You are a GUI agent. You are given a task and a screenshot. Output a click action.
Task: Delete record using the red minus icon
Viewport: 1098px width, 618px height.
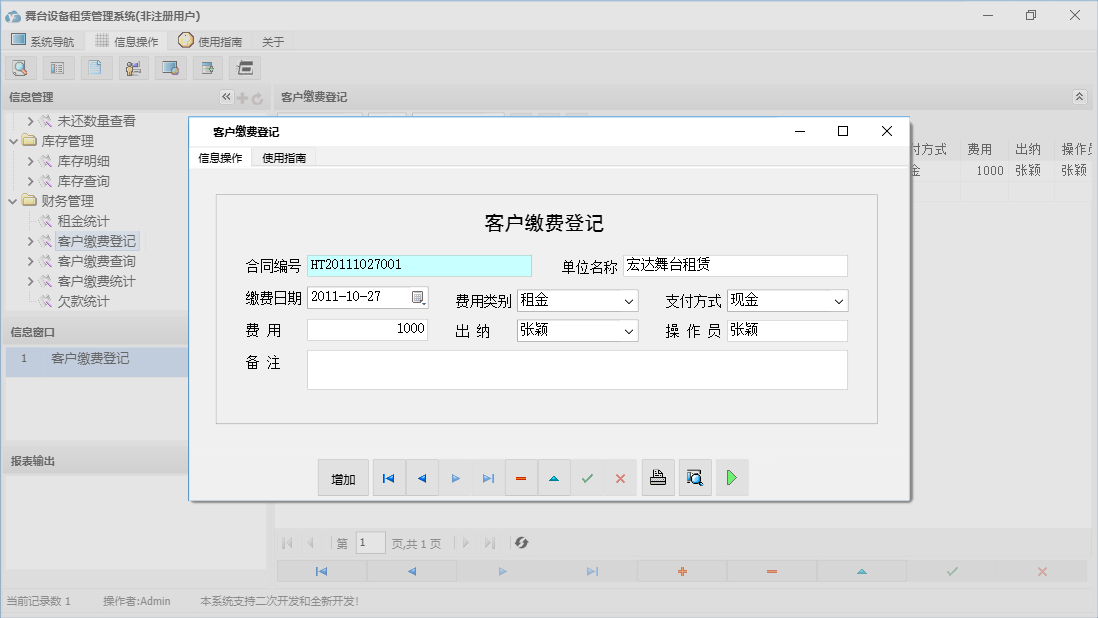pyautogui.click(x=521, y=477)
